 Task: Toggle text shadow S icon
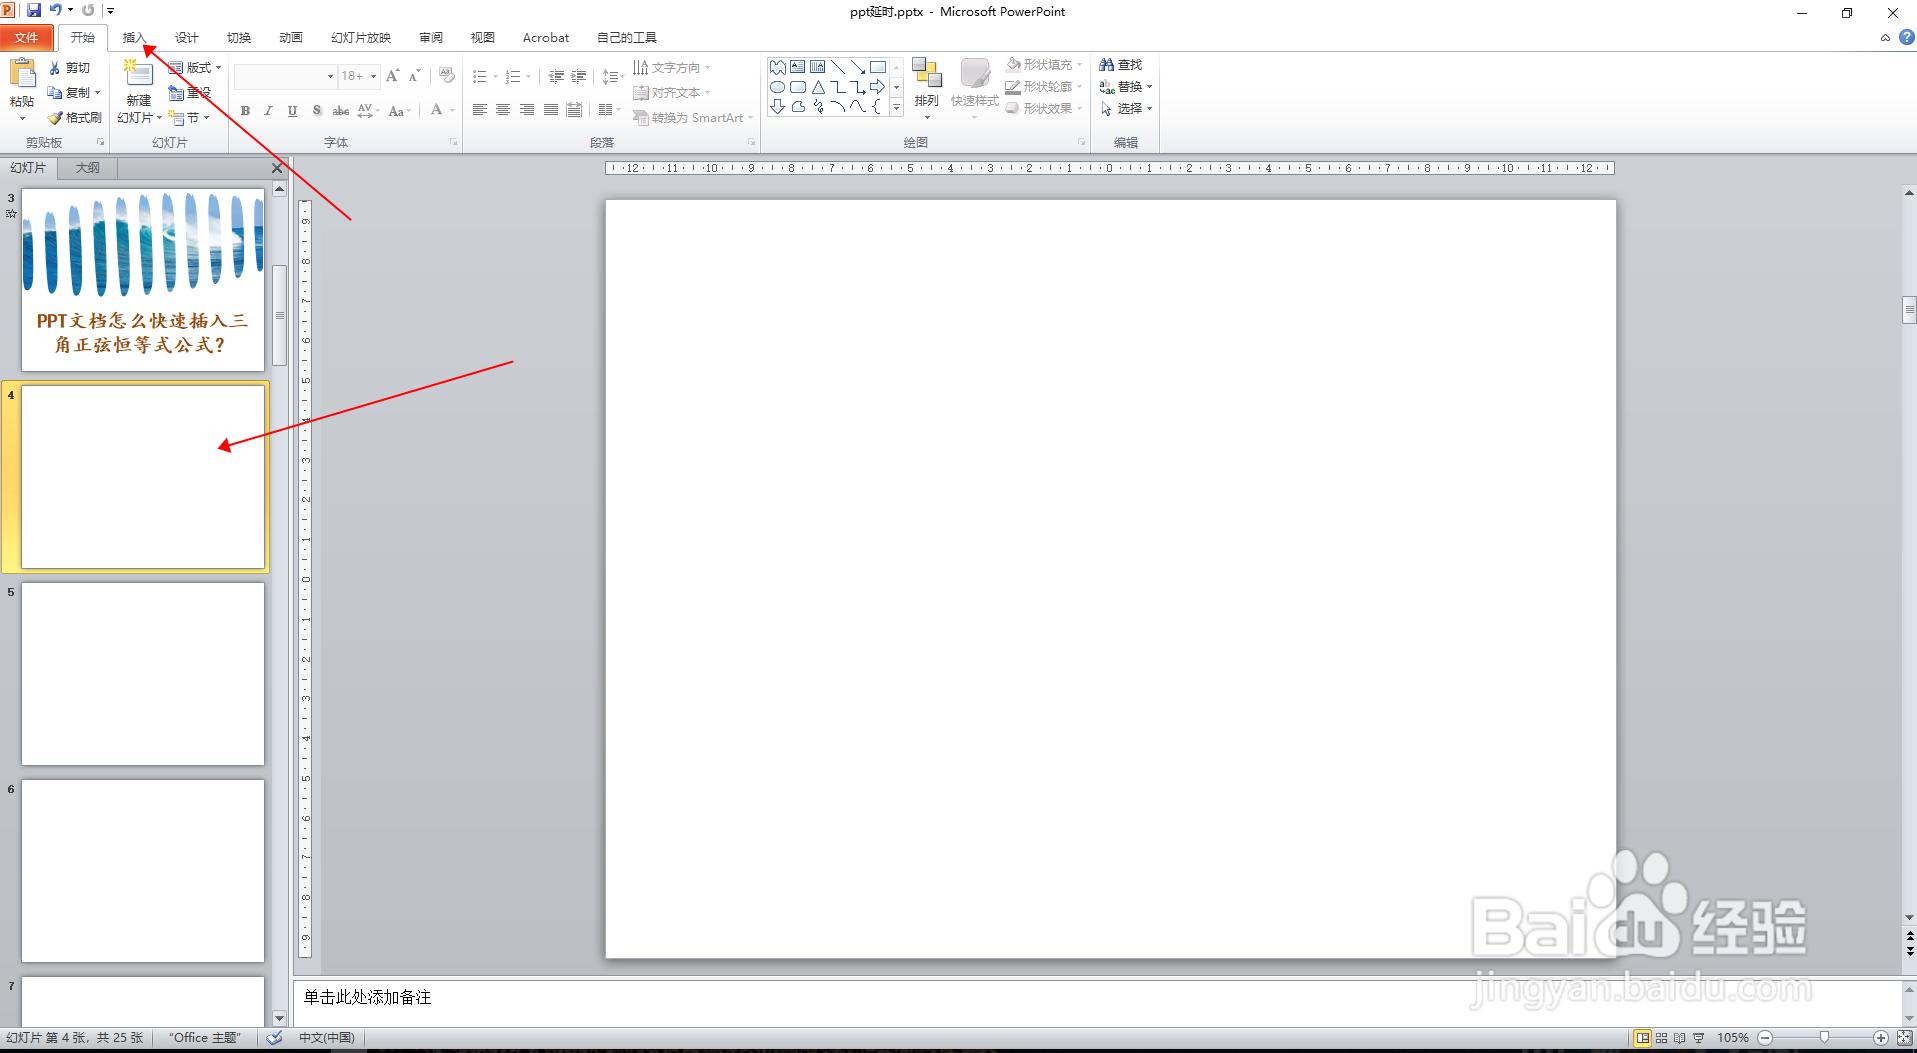coord(317,111)
